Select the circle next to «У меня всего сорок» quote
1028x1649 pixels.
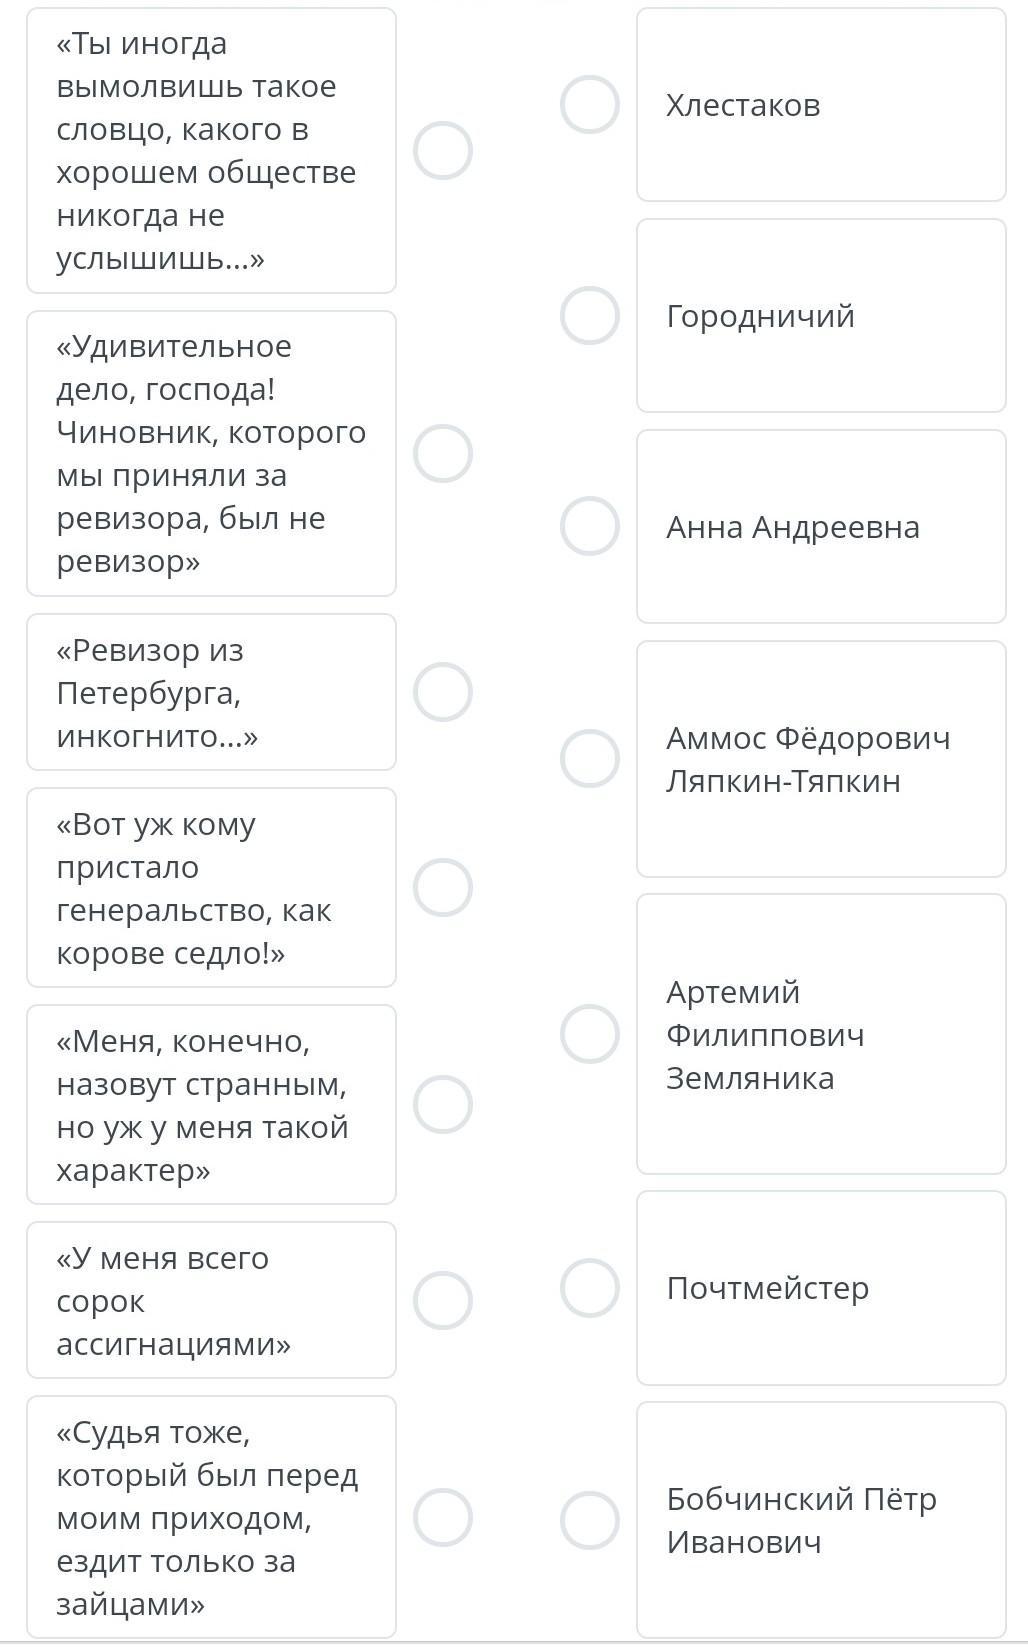(443, 1300)
